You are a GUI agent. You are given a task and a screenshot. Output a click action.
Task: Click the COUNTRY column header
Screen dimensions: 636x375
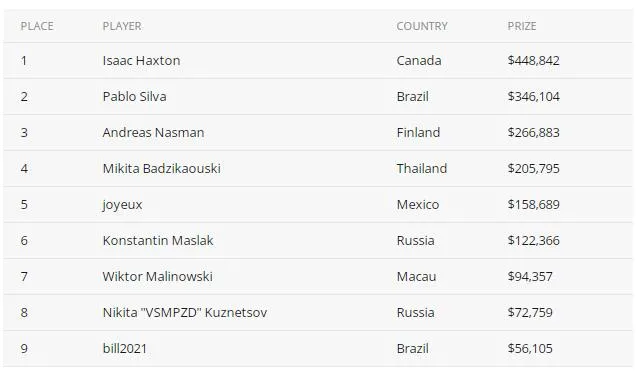click(x=422, y=26)
